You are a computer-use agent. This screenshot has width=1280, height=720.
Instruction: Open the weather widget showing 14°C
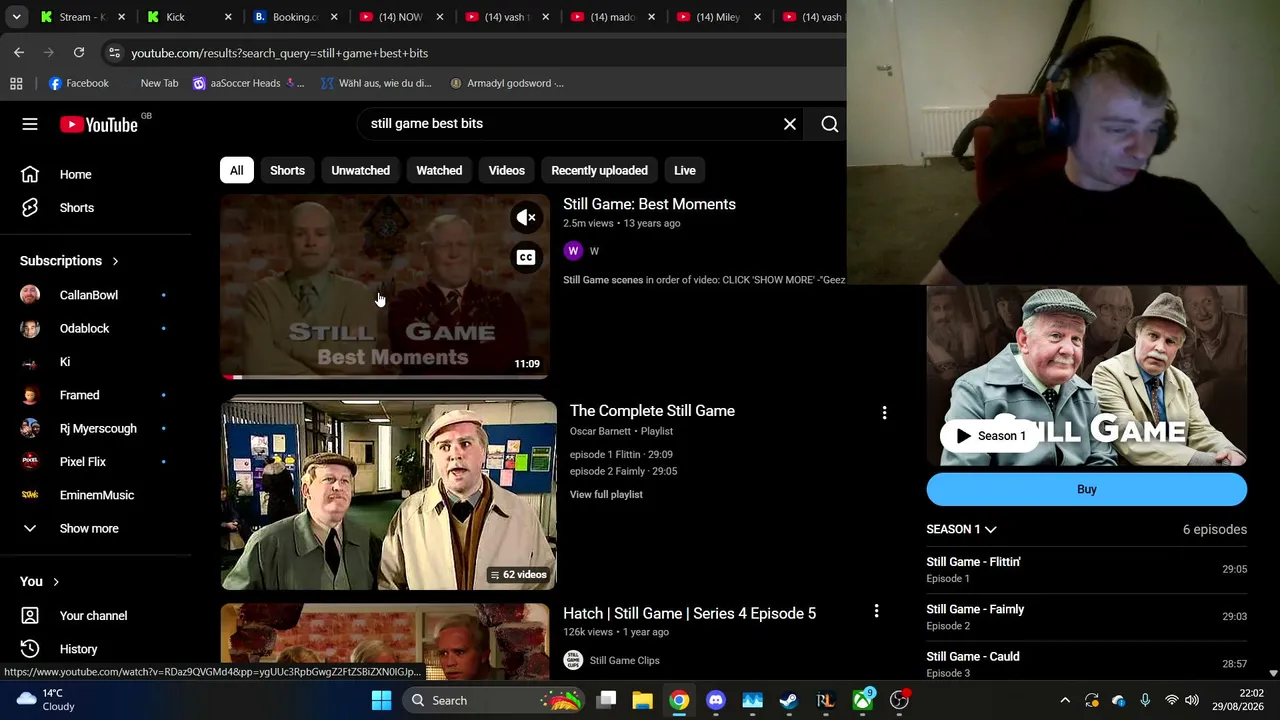[47, 699]
